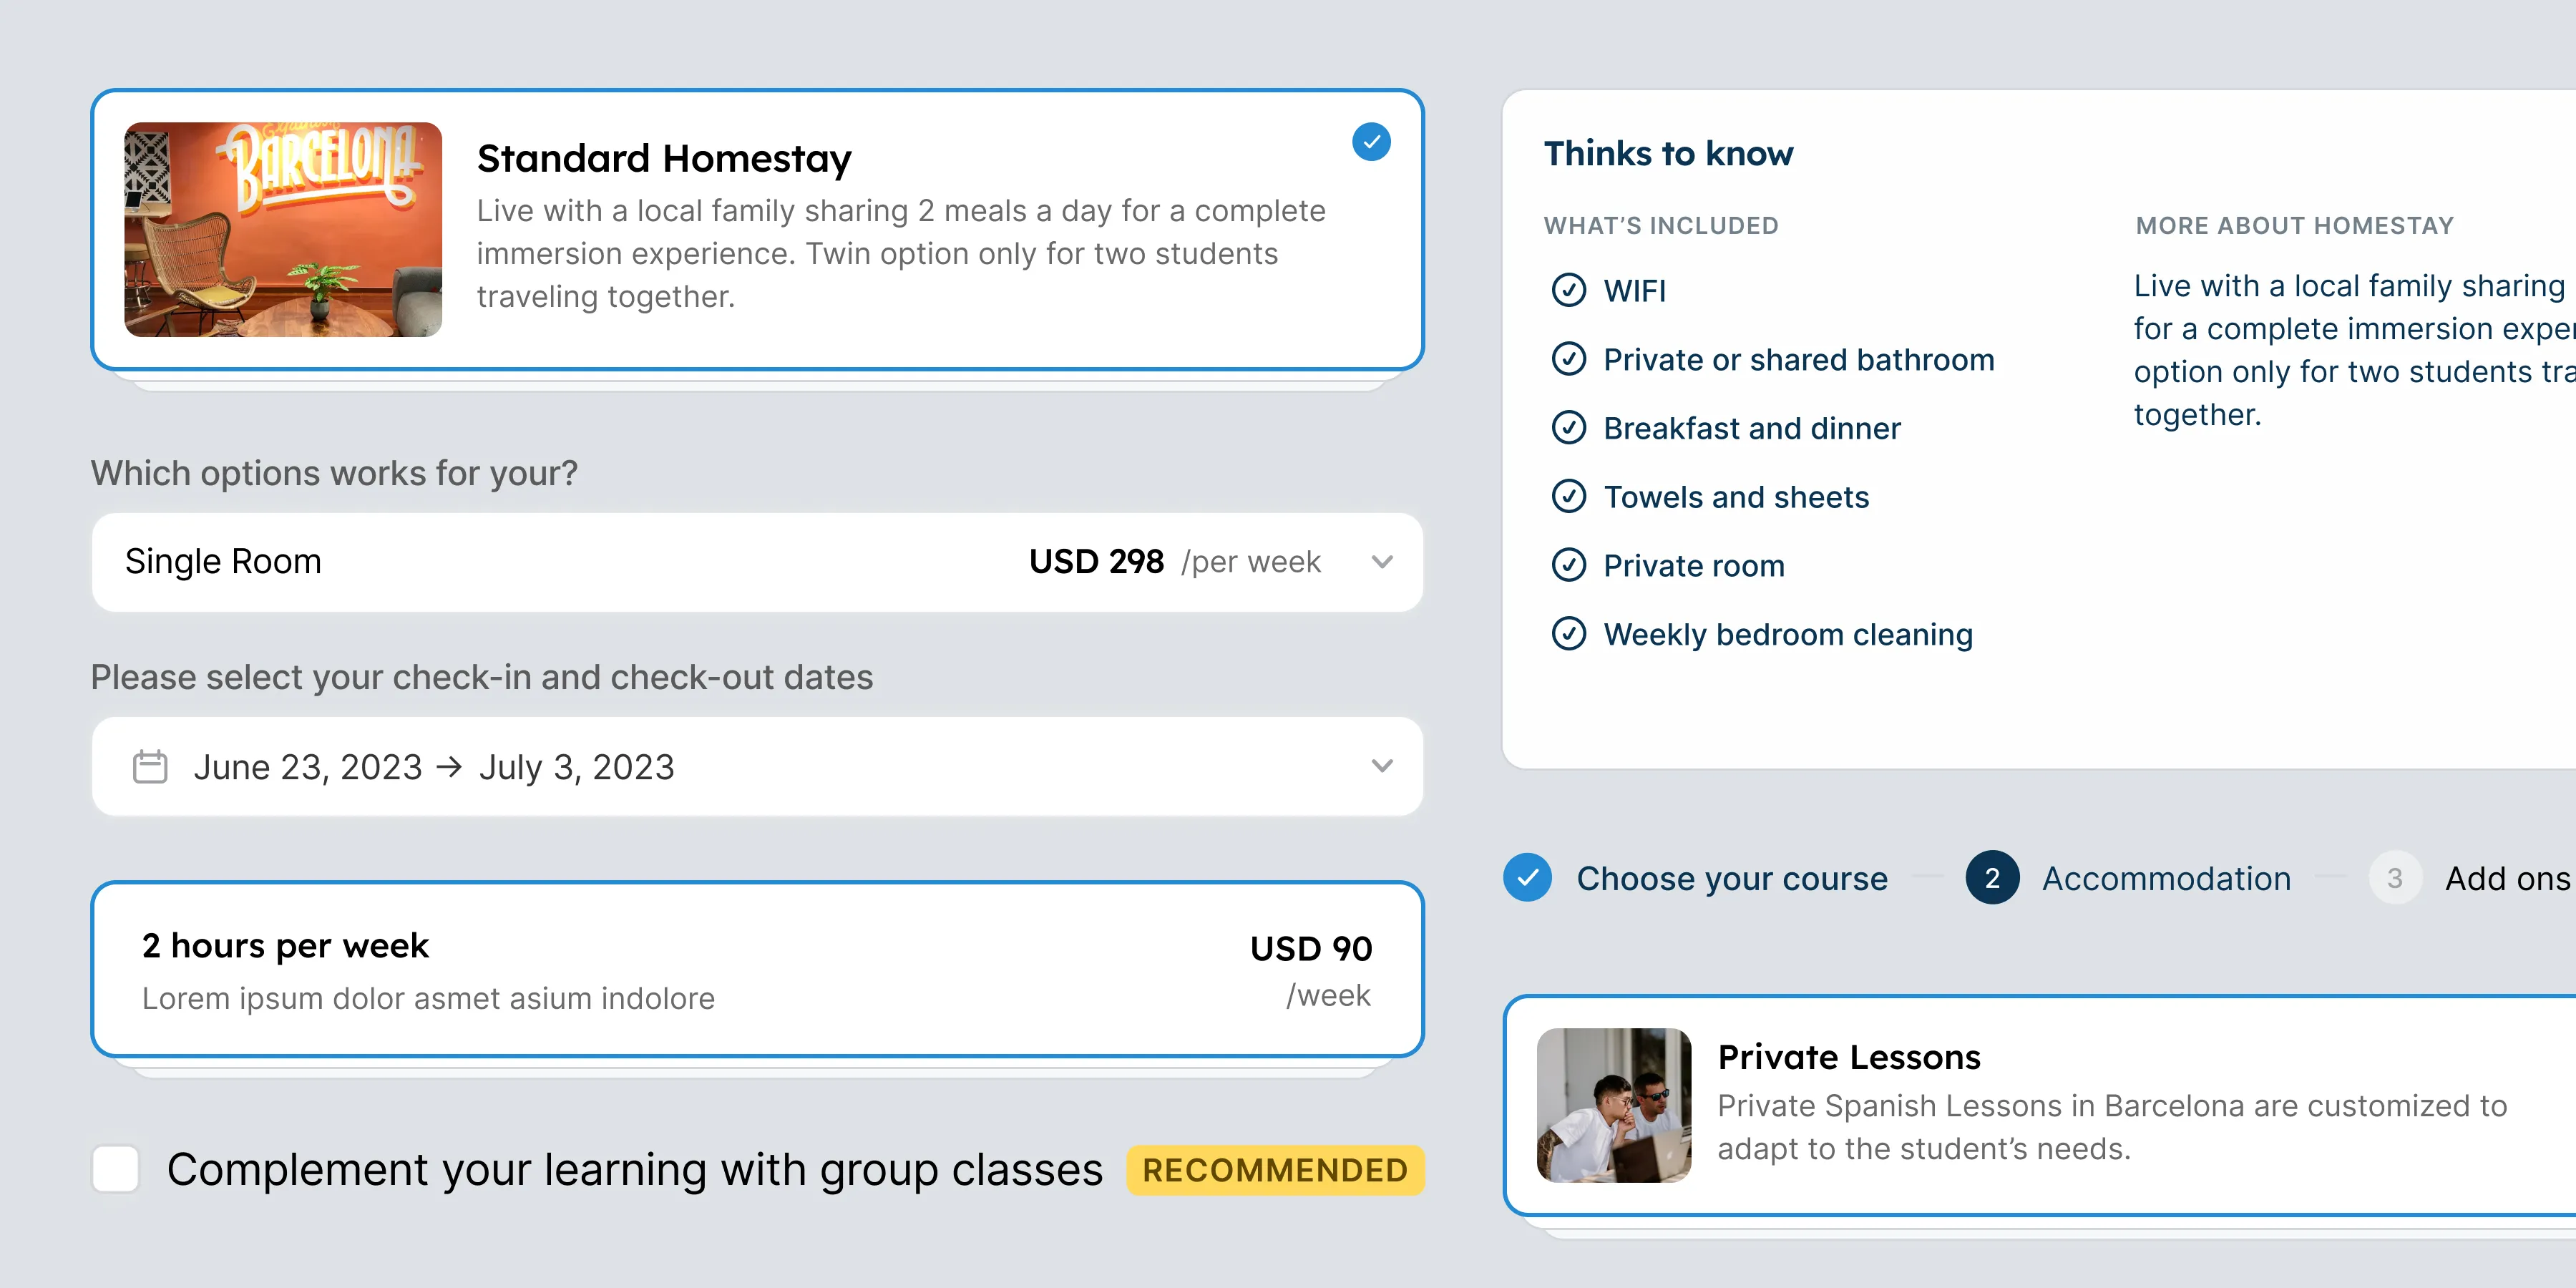The width and height of the screenshot is (2576, 1288).
Task: Click the Towels and sheets check icon
Action: pyautogui.click(x=1568, y=496)
